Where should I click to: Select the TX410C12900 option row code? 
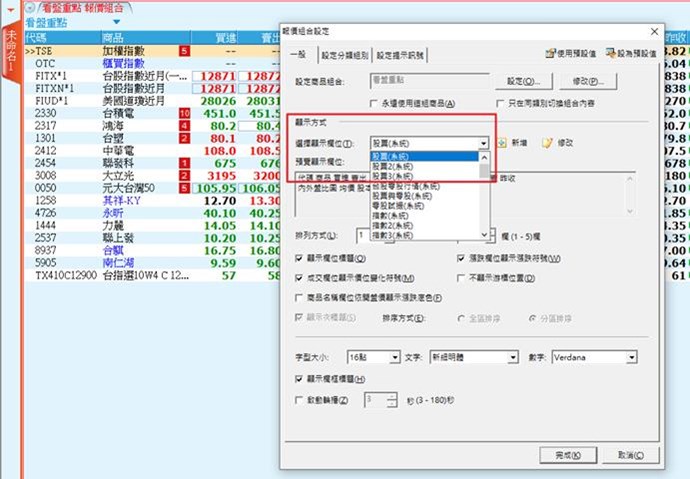pyautogui.click(x=66, y=276)
